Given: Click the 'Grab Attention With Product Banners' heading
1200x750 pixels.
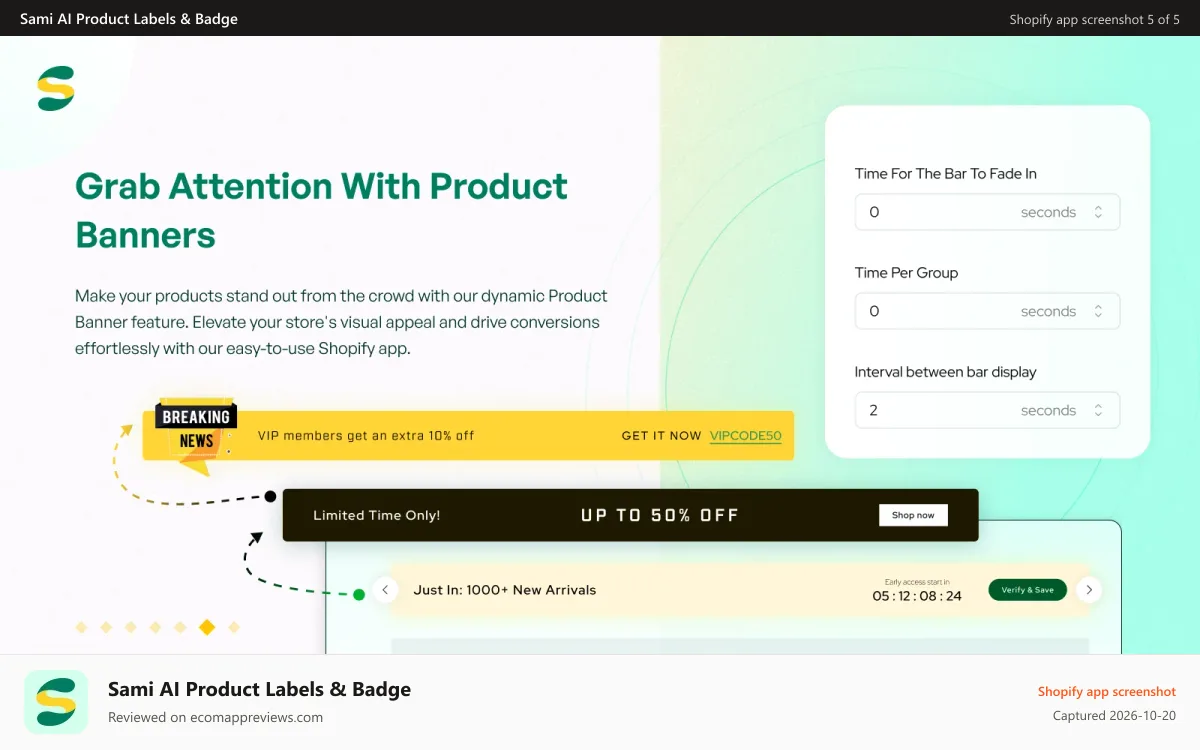Looking at the screenshot, I should 322,210.
